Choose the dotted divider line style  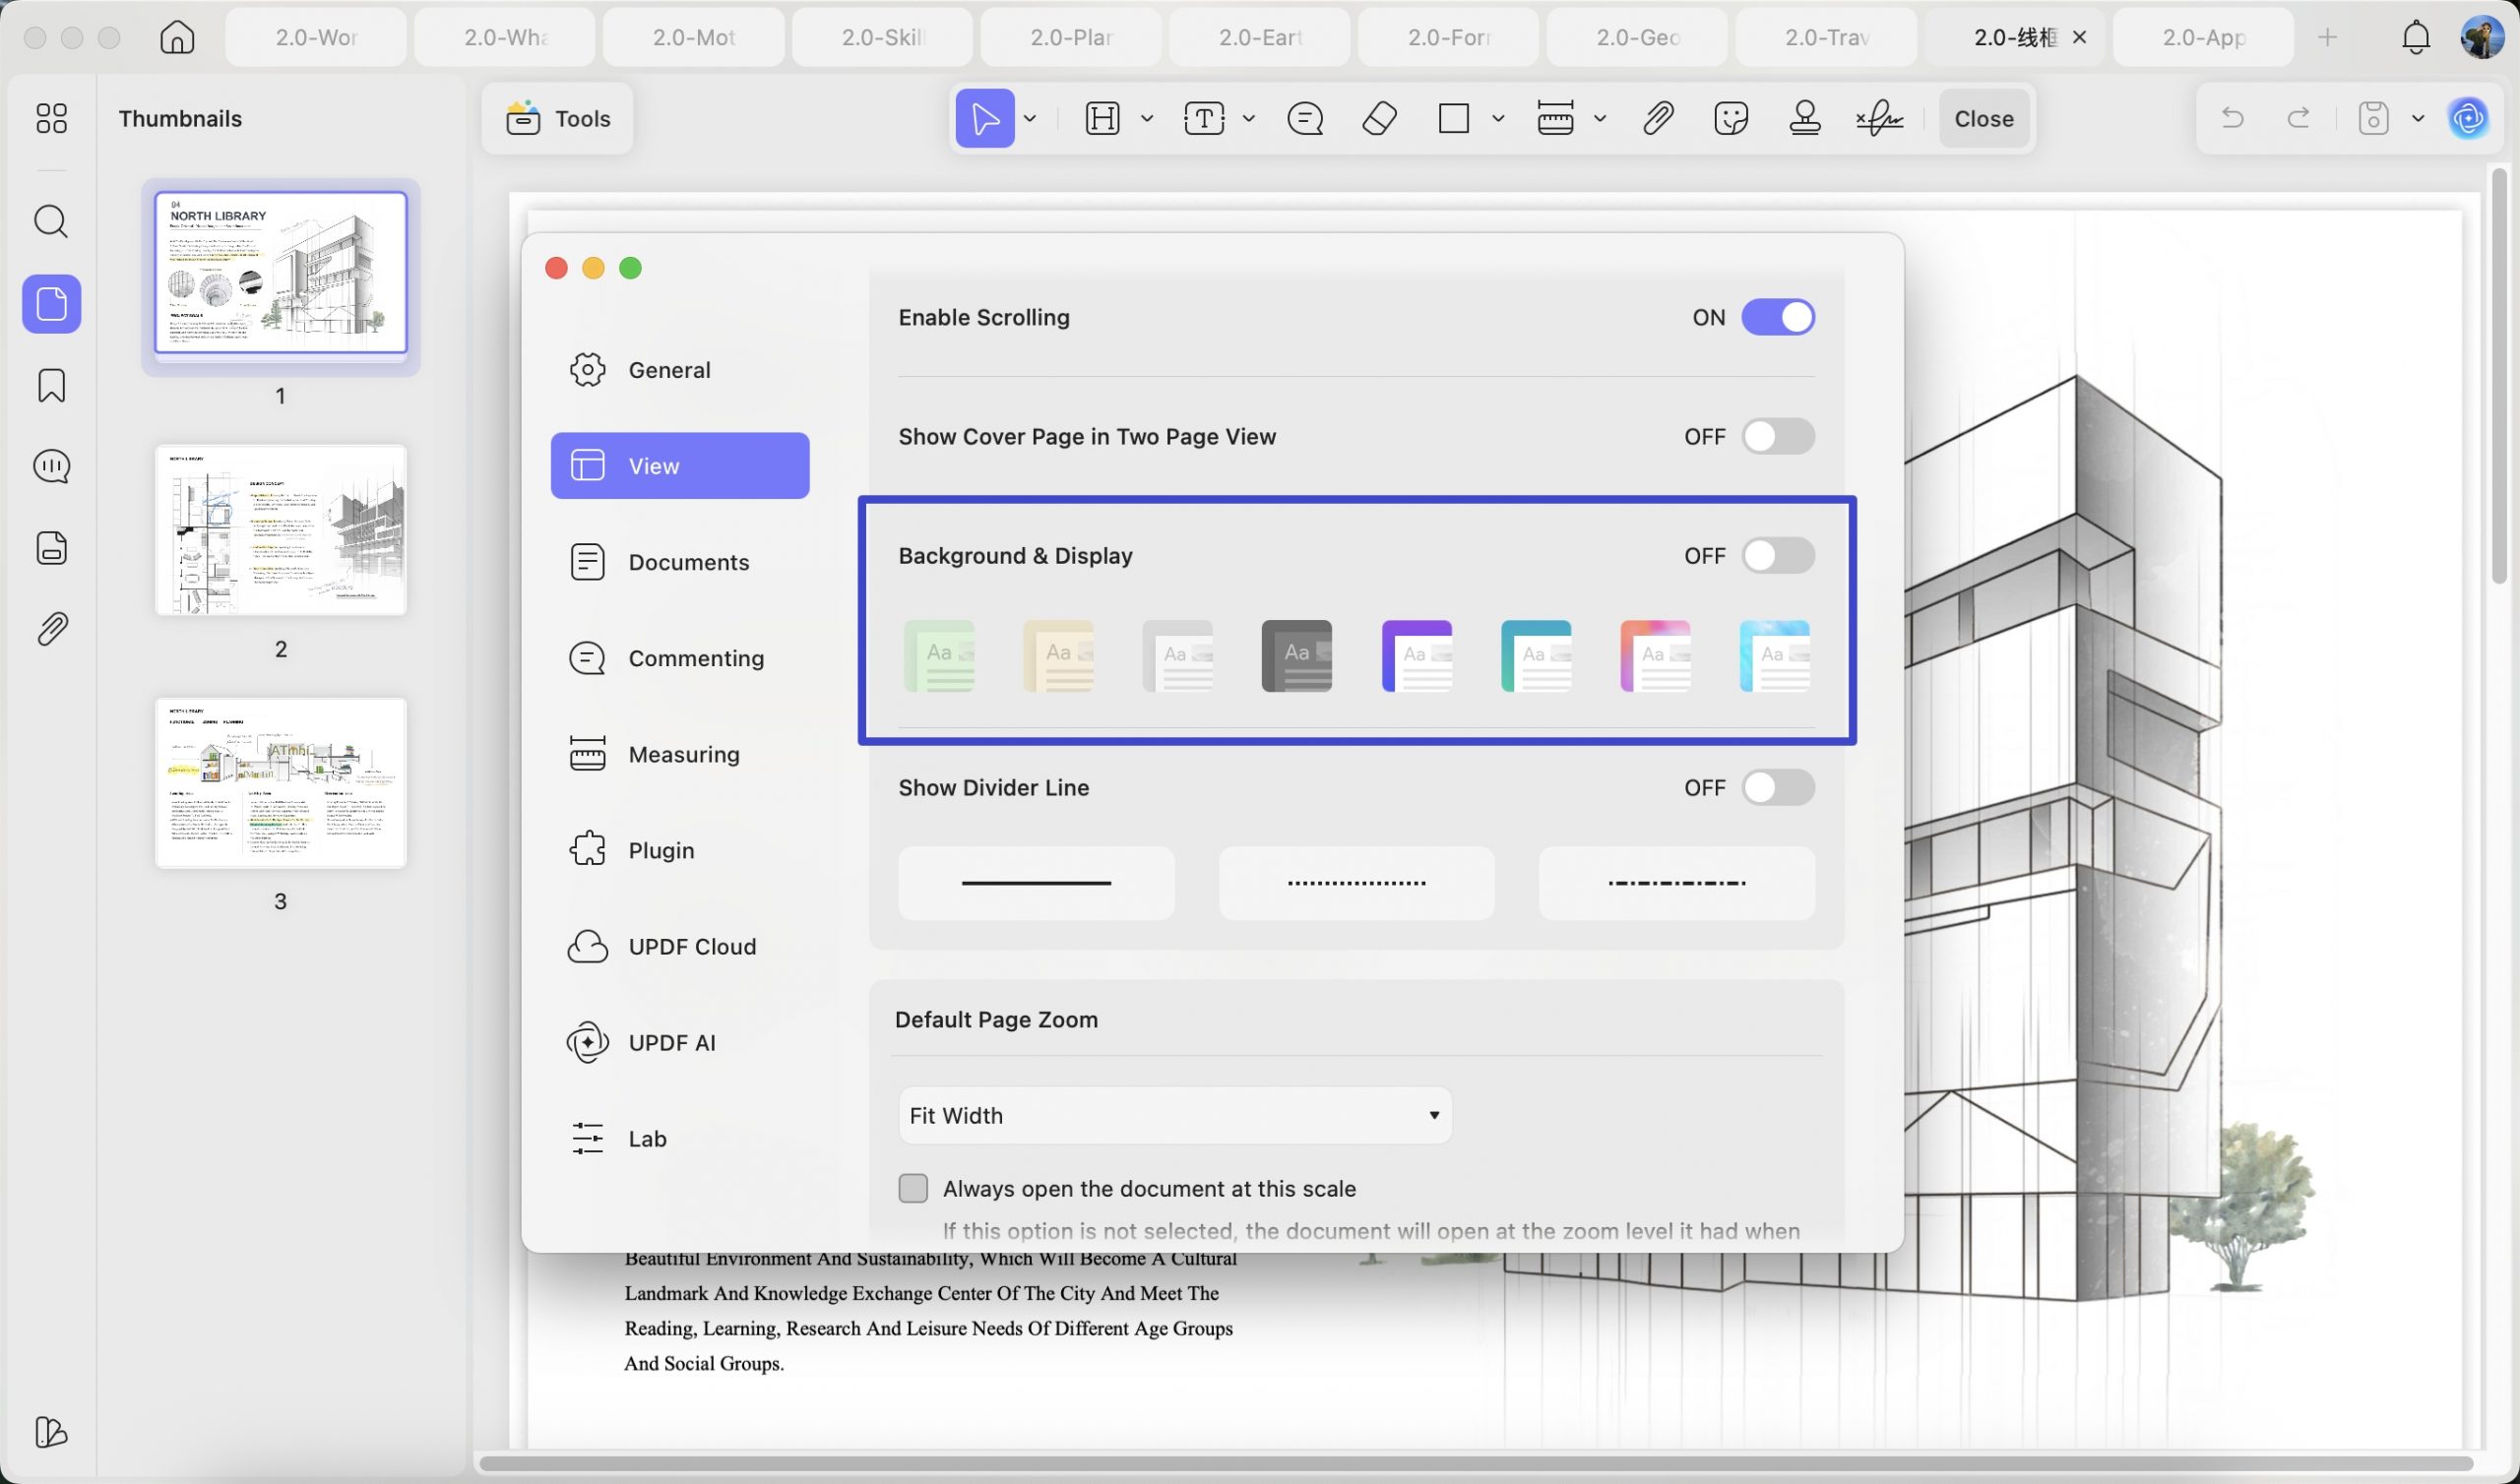coord(1356,883)
